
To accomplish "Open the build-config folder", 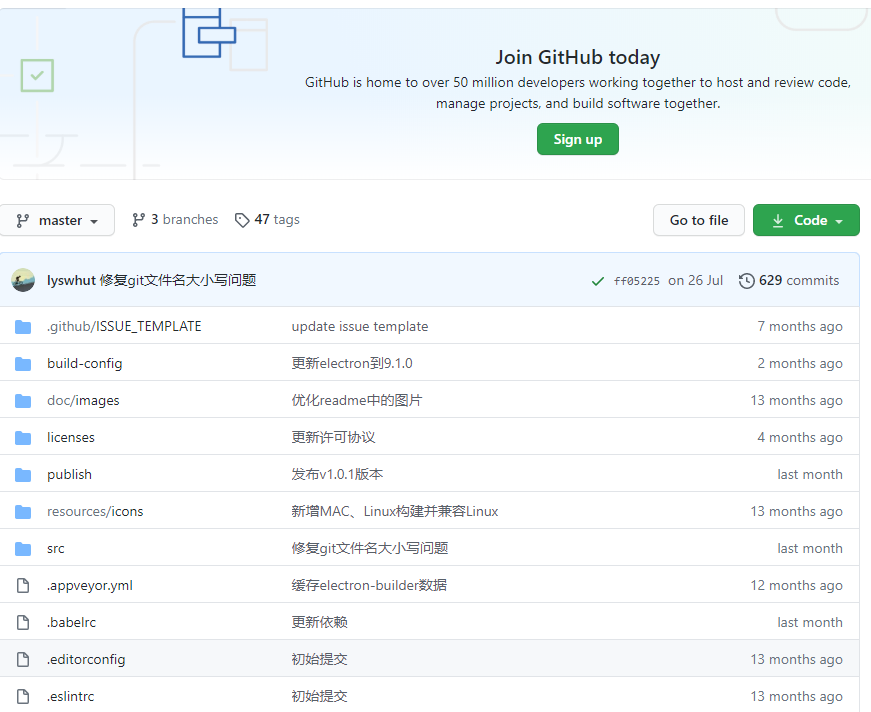I will tap(84, 363).
